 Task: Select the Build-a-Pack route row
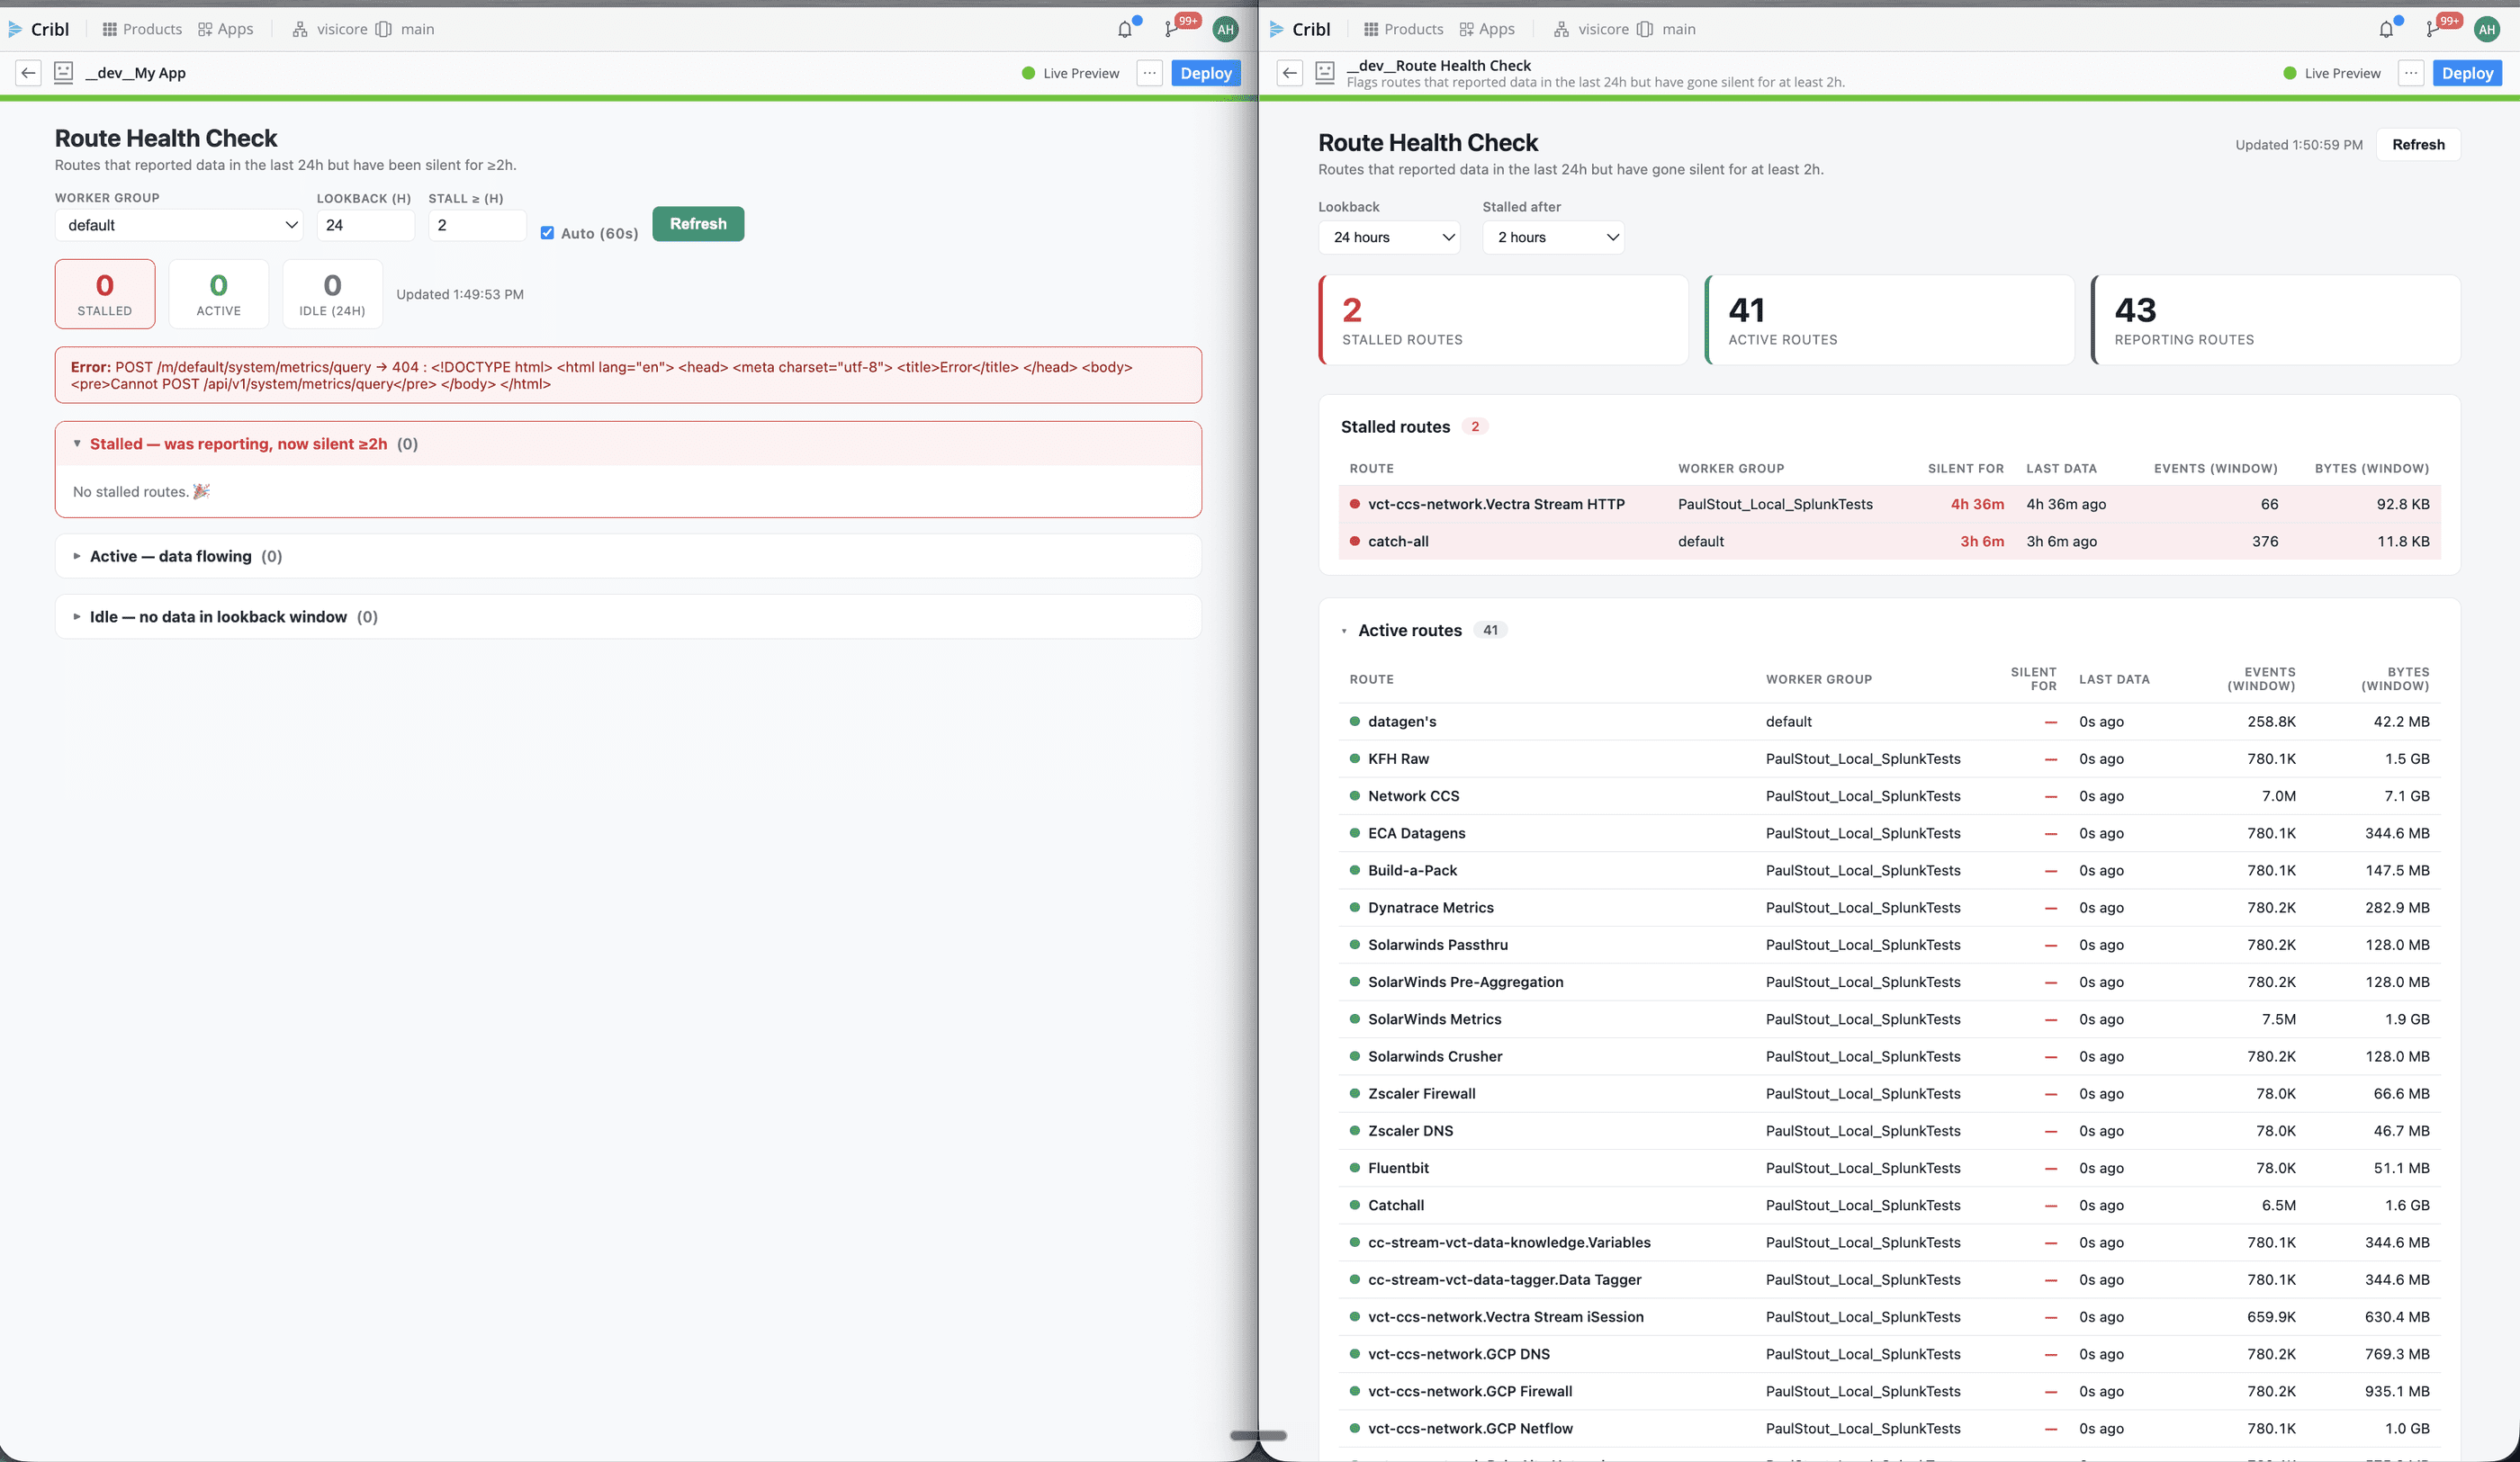[1889, 870]
